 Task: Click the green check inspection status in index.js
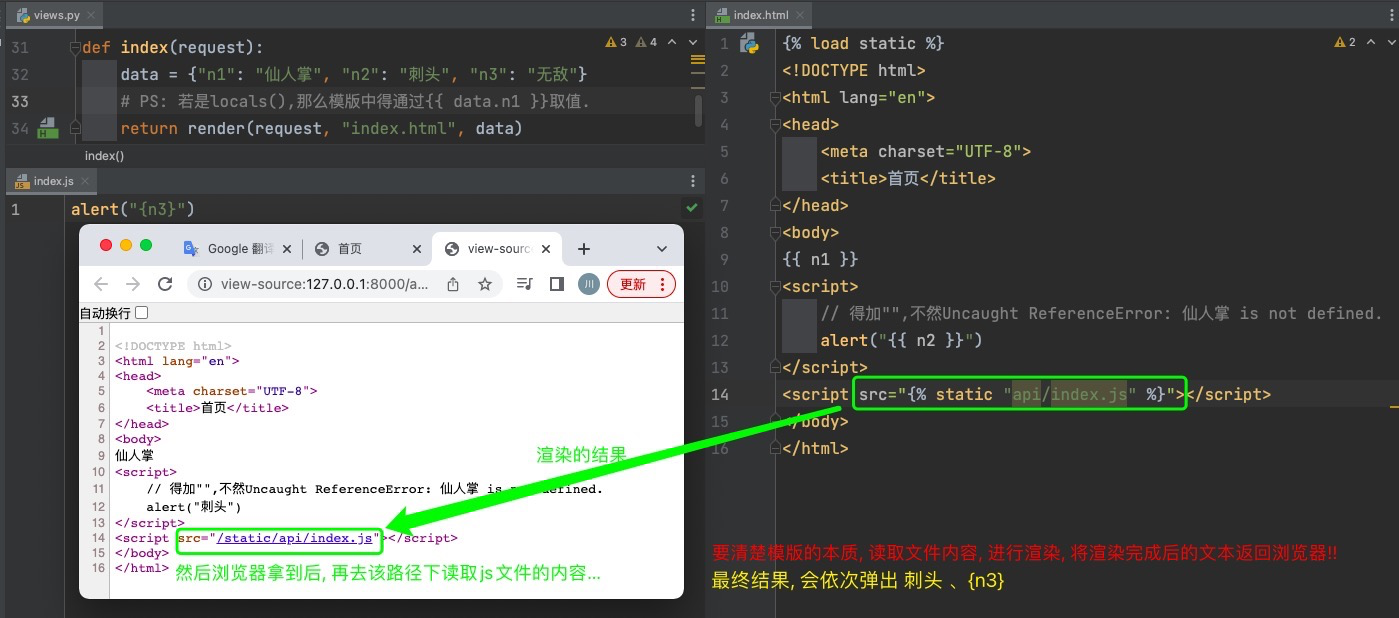pyautogui.click(x=691, y=208)
